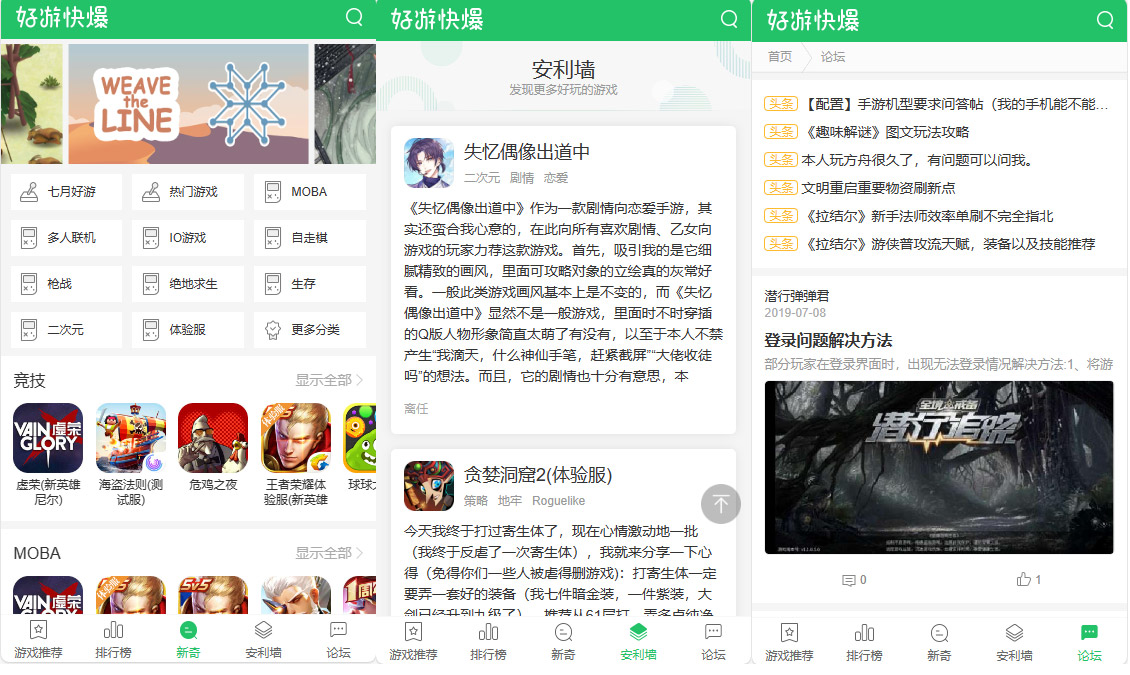Tap 论坛 tab in middle screen
The image size is (1130, 675).
point(713,642)
